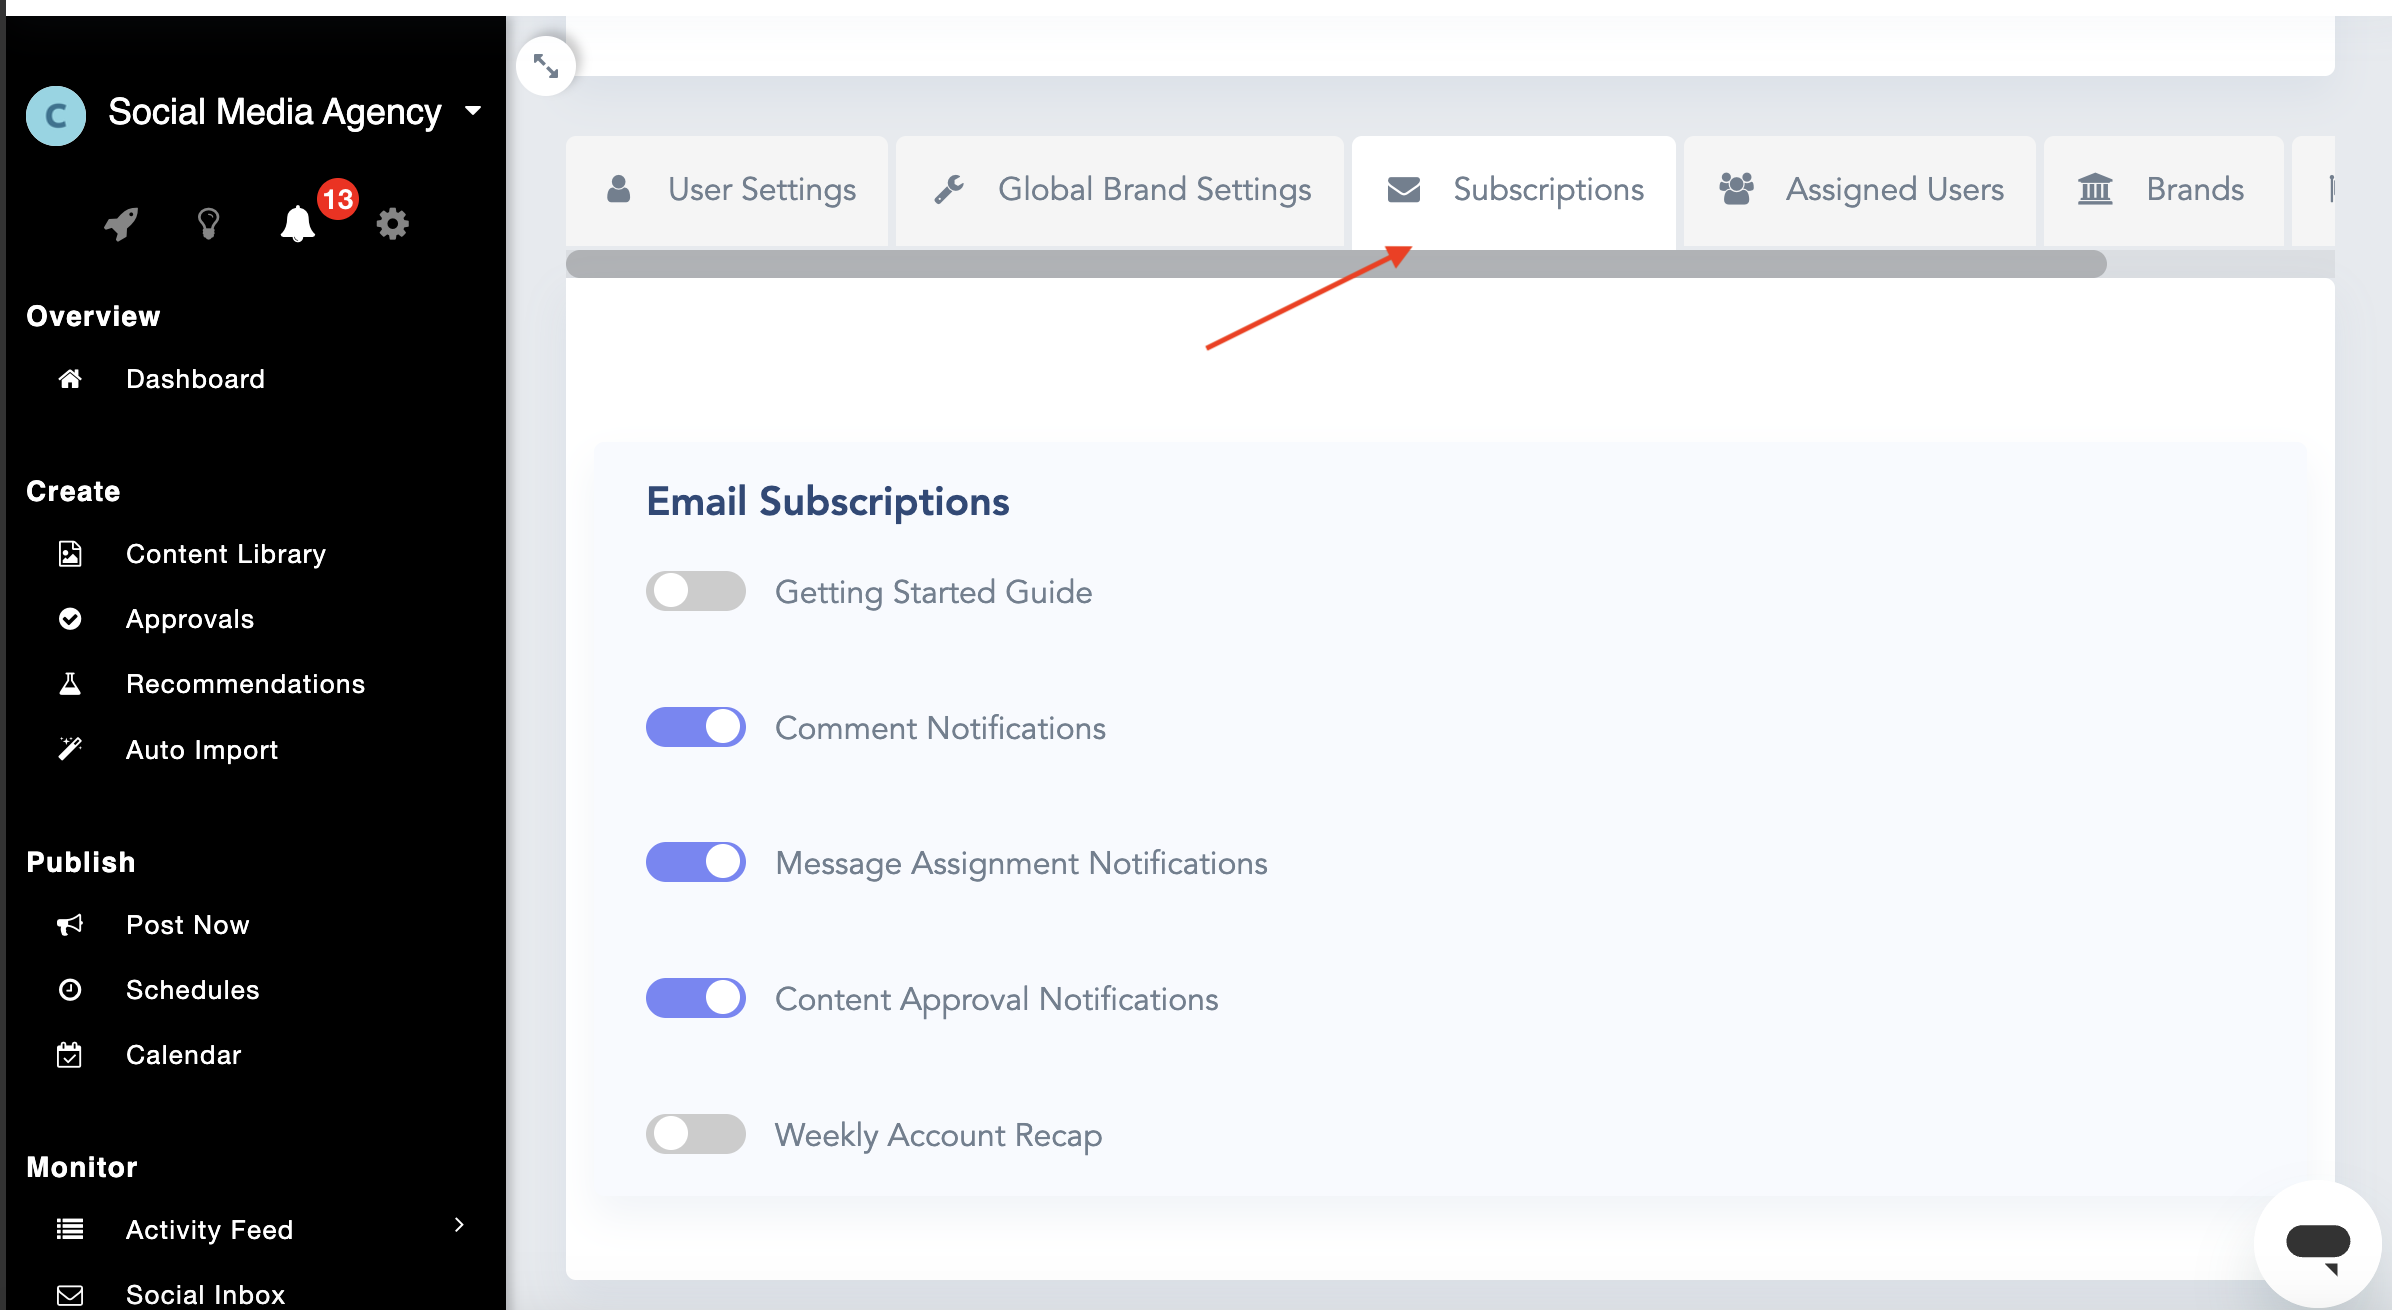This screenshot has height=1310, width=2392.
Task: Go to Content Library
Action: tap(225, 554)
